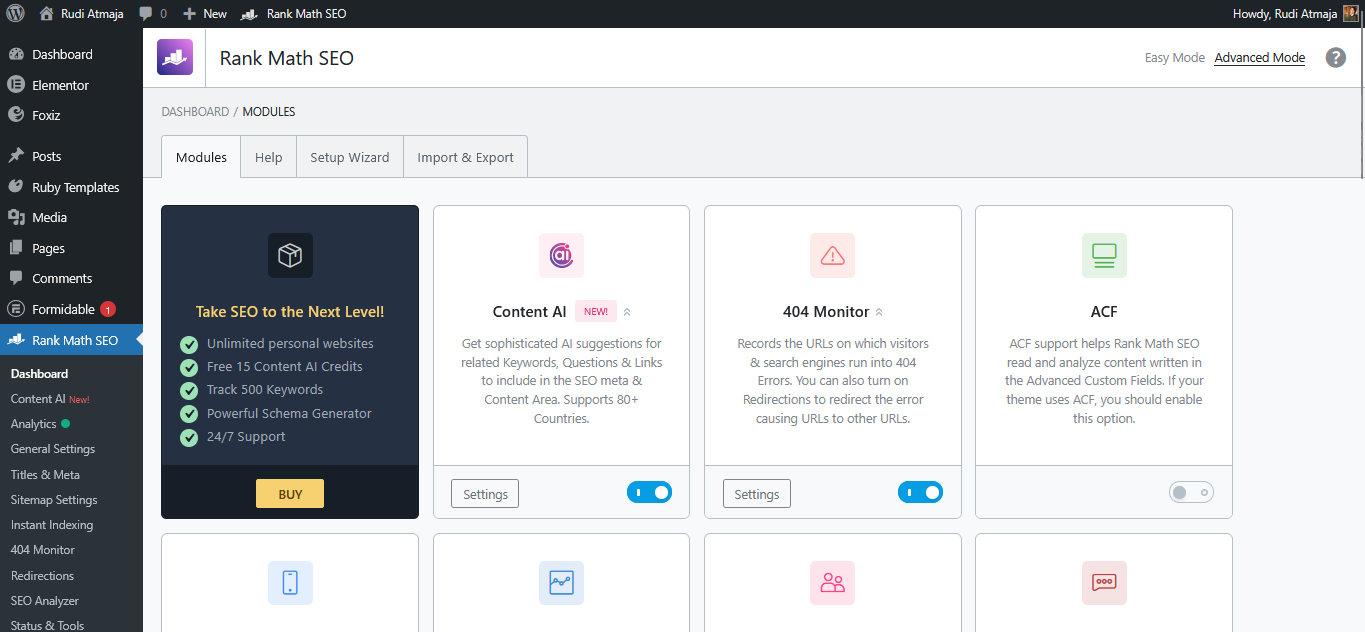Click the Pages icon in sidebar
The height and width of the screenshot is (632, 1365).
pos(16,248)
